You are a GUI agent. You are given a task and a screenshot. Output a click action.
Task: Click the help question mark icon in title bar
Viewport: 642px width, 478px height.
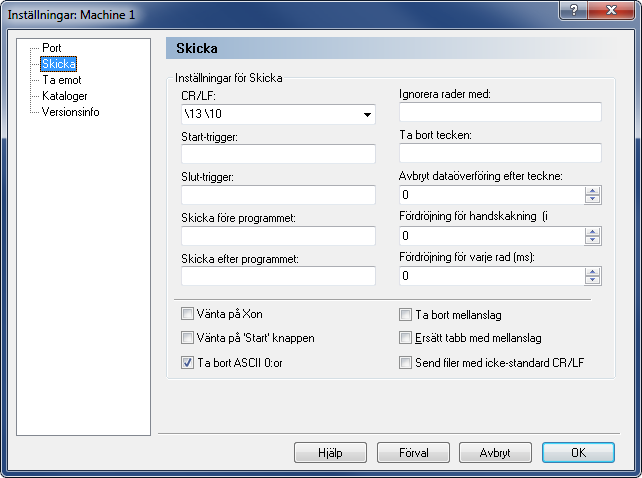(573, 10)
